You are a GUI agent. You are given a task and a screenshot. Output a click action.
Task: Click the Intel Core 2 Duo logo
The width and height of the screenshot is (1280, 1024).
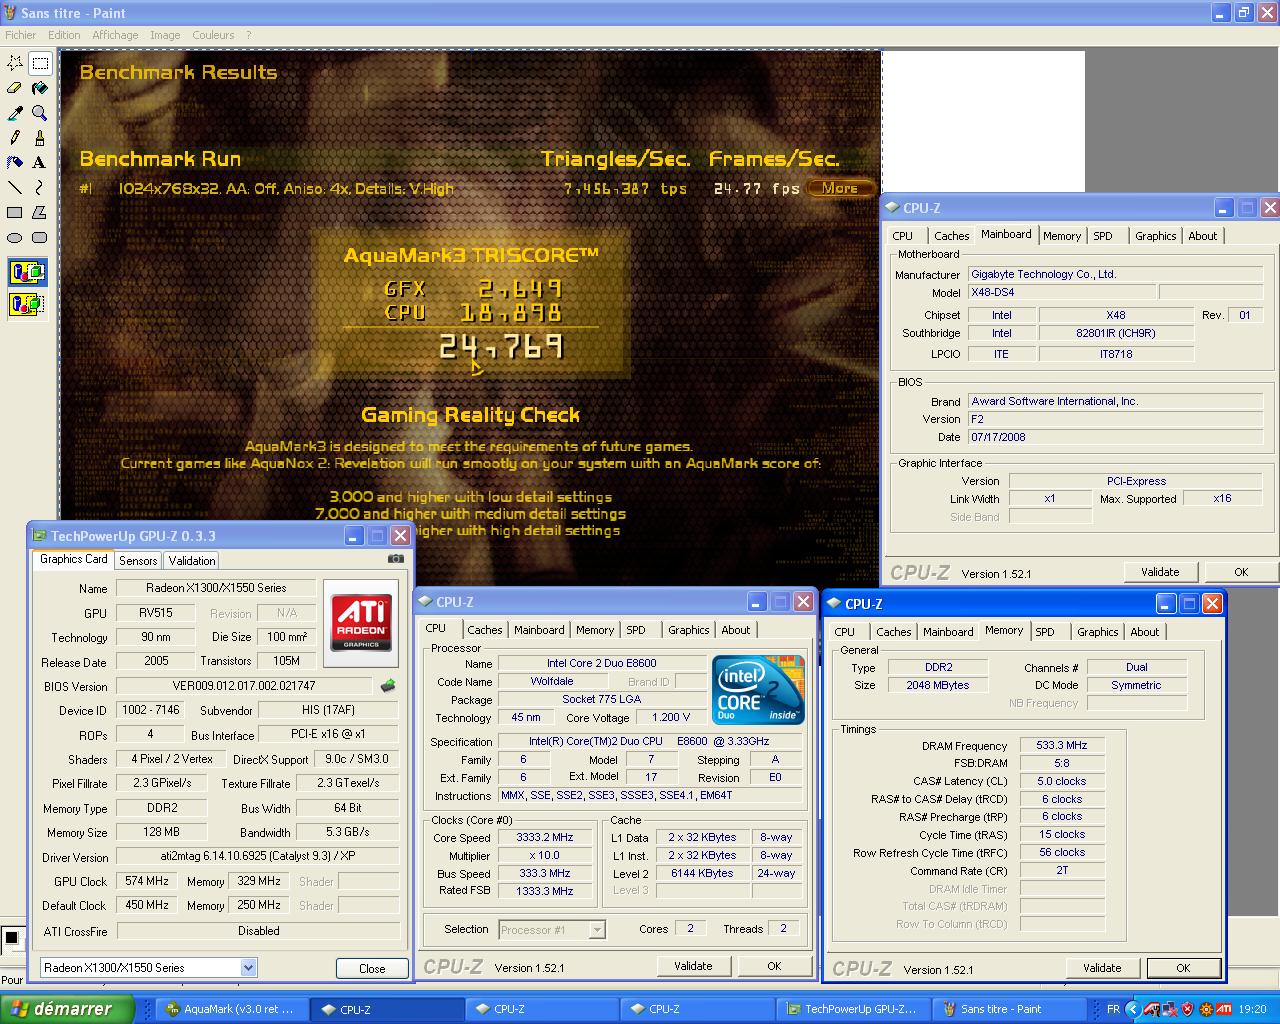(758, 690)
